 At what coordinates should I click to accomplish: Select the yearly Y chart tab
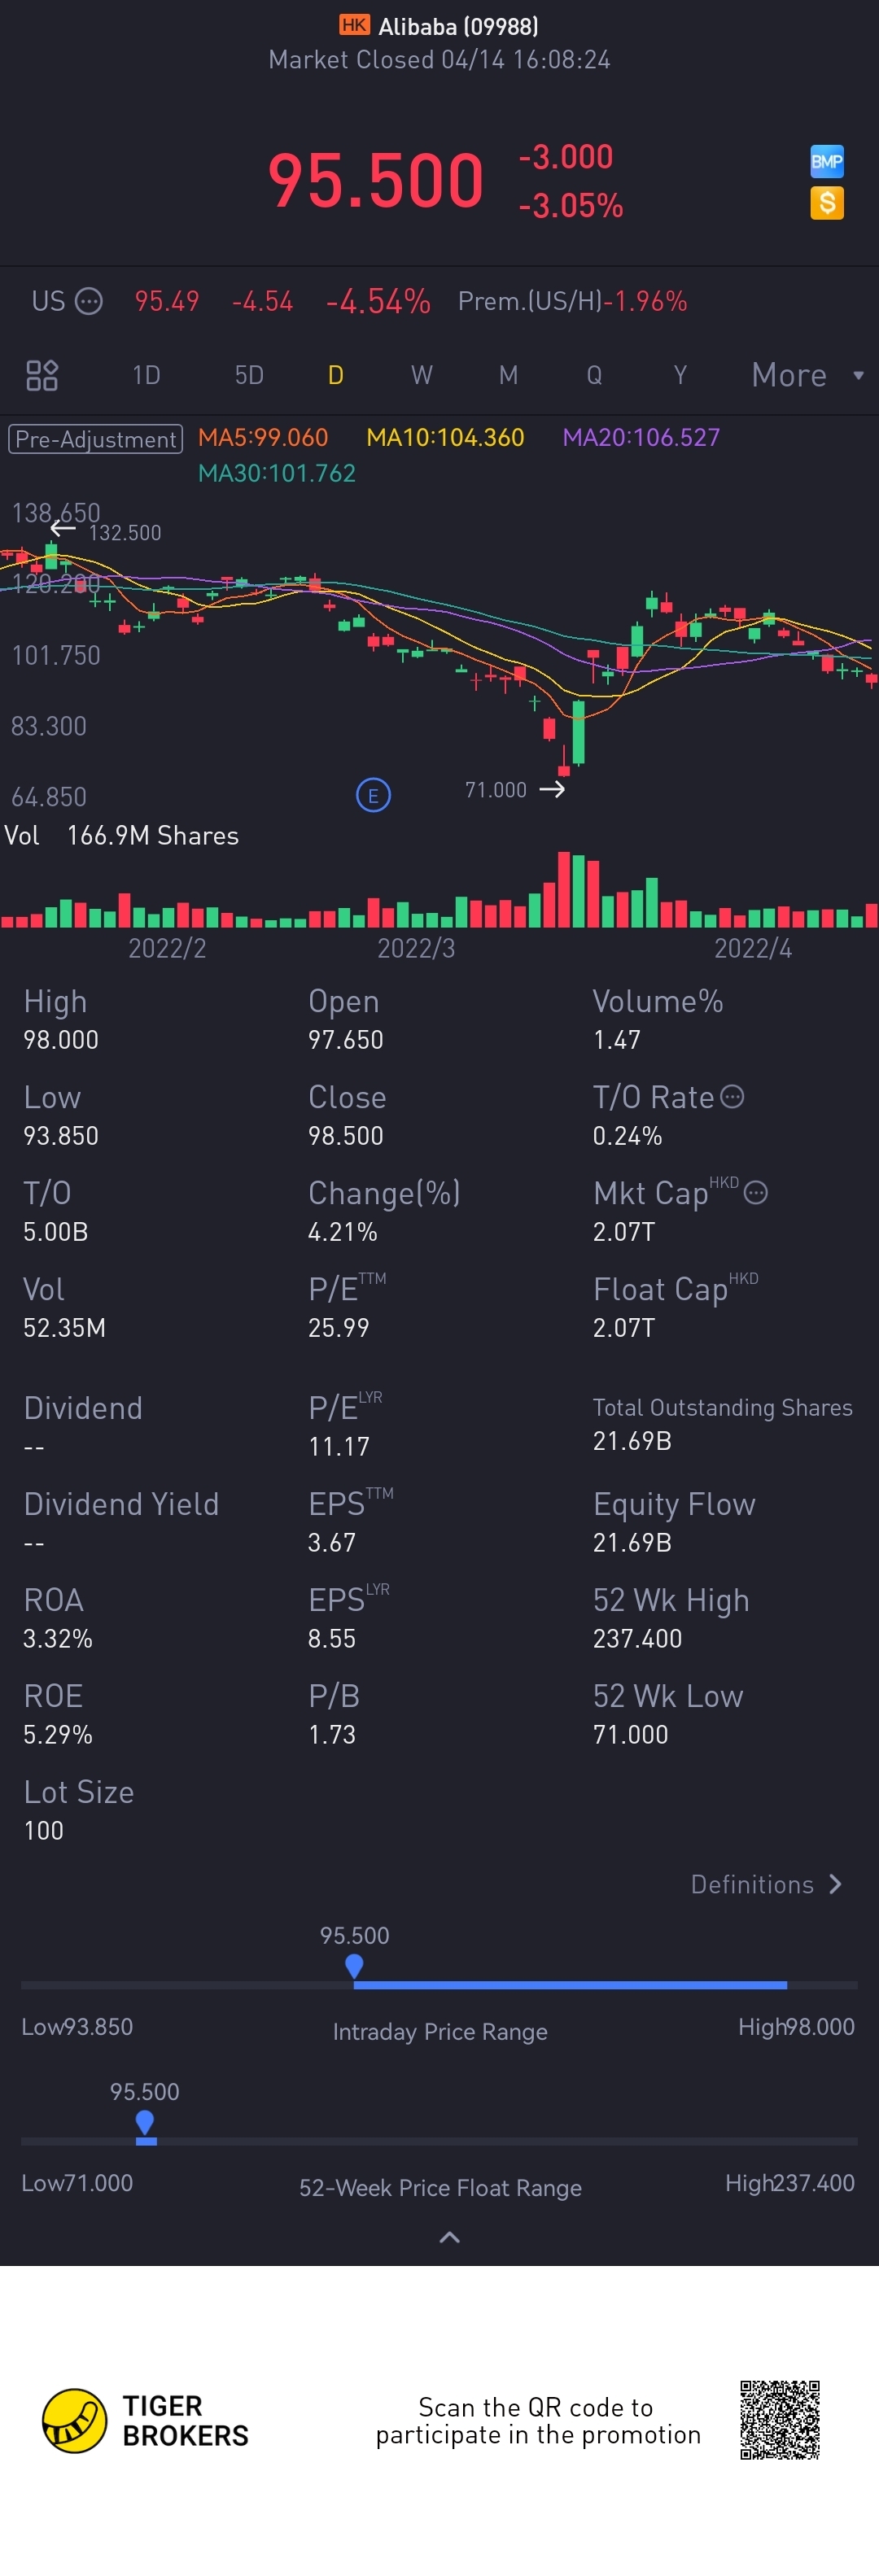[680, 375]
